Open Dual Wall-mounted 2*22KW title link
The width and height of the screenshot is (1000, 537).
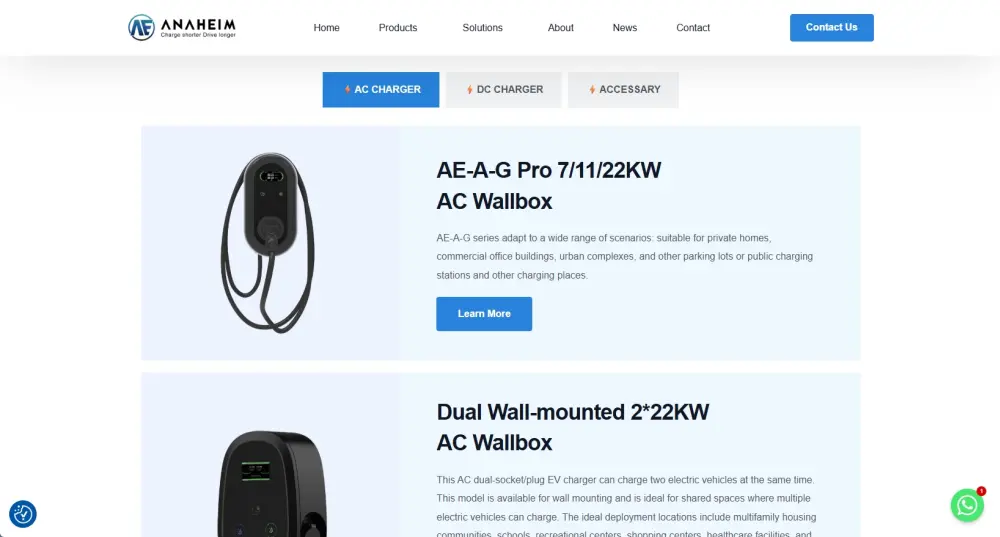point(573,427)
